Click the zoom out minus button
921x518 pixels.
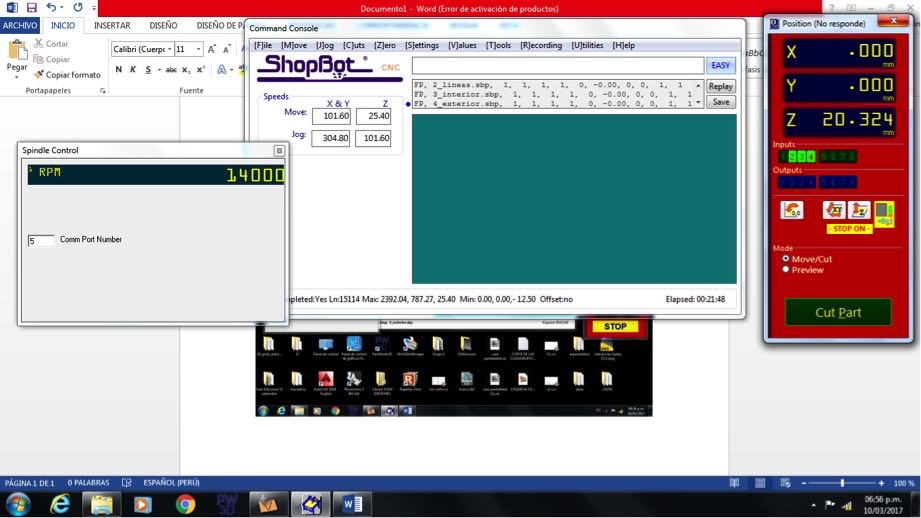(804, 483)
